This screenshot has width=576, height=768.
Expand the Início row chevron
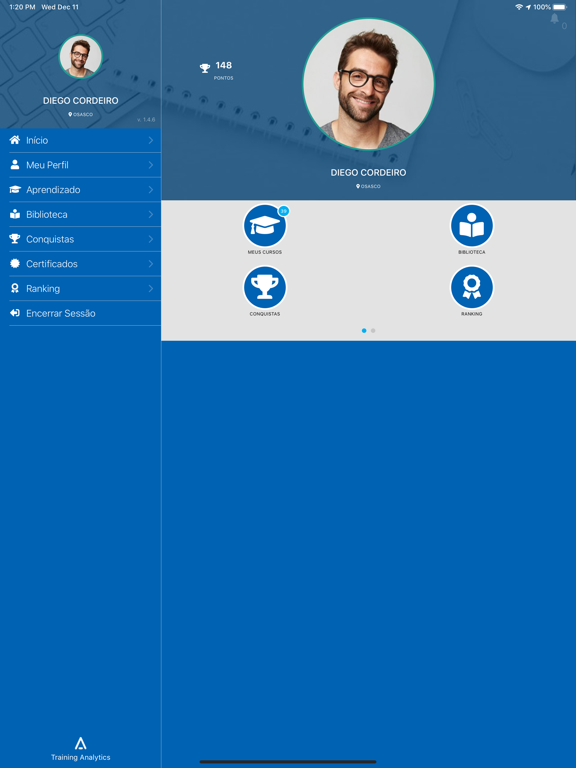[151, 140]
